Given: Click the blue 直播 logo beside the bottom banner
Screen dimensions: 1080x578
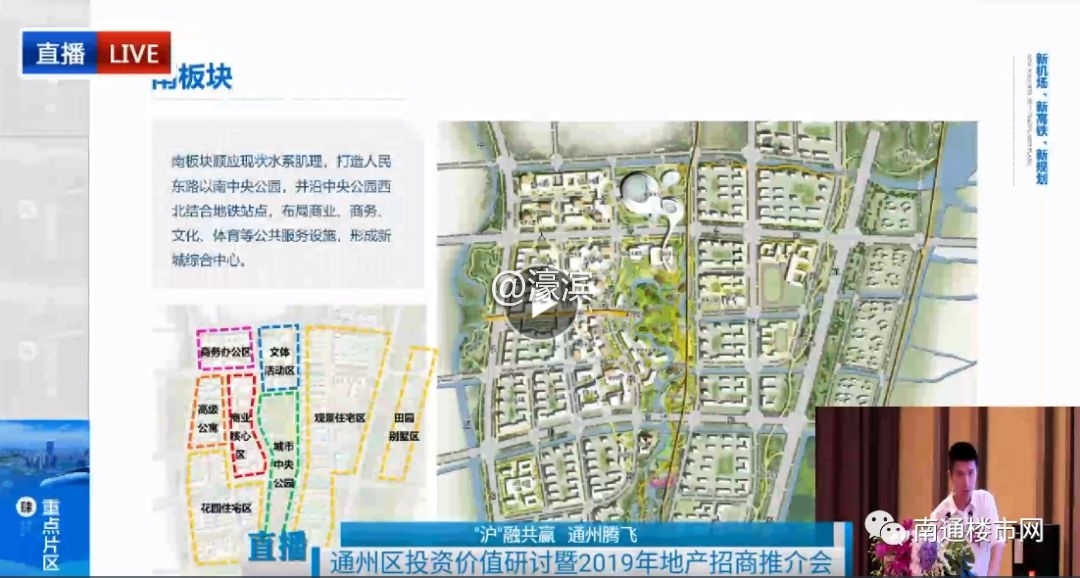Looking at the screenshot, I should [x=277, y=547].
